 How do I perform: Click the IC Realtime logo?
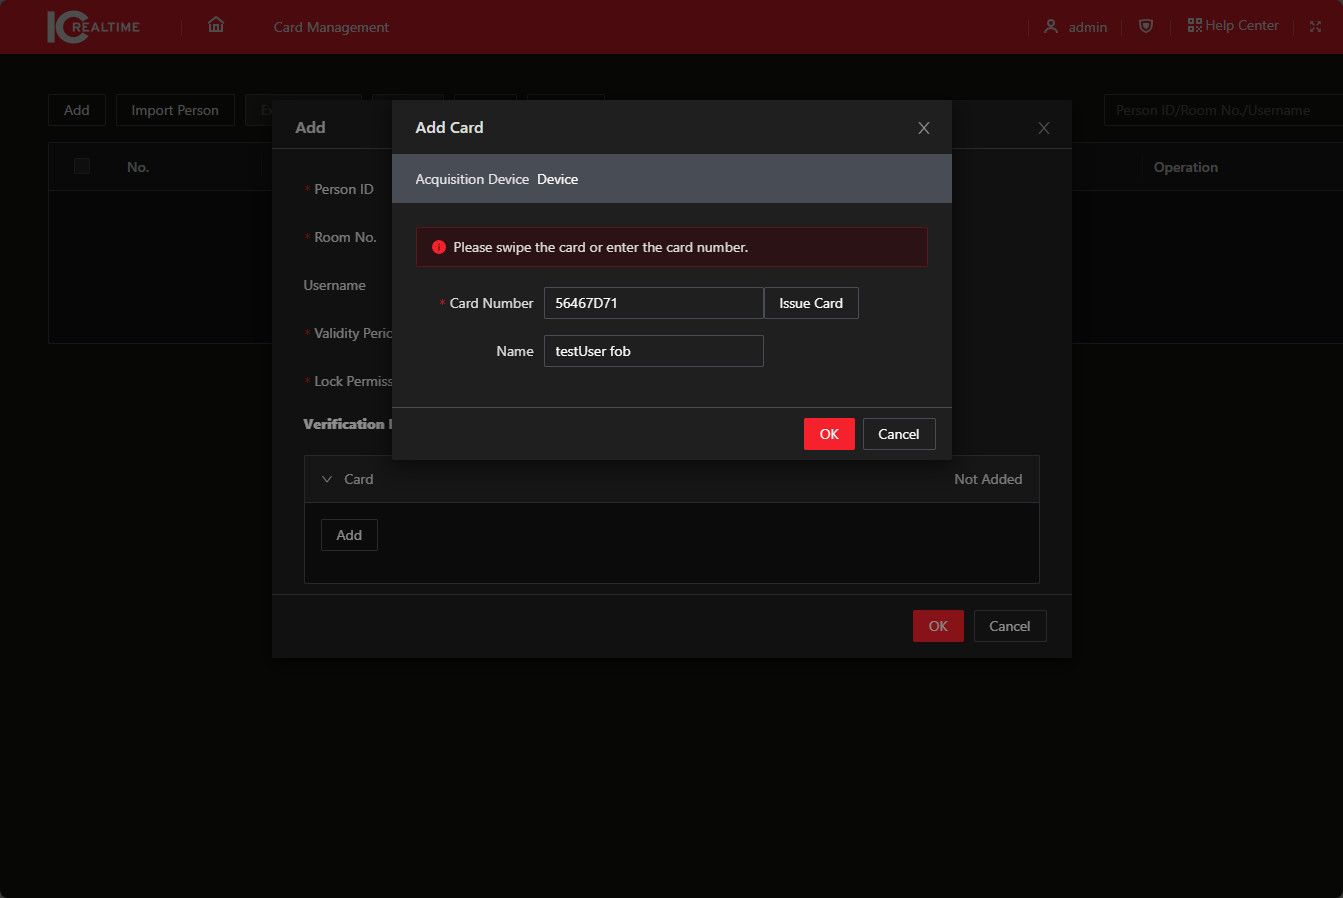(93, 27)
